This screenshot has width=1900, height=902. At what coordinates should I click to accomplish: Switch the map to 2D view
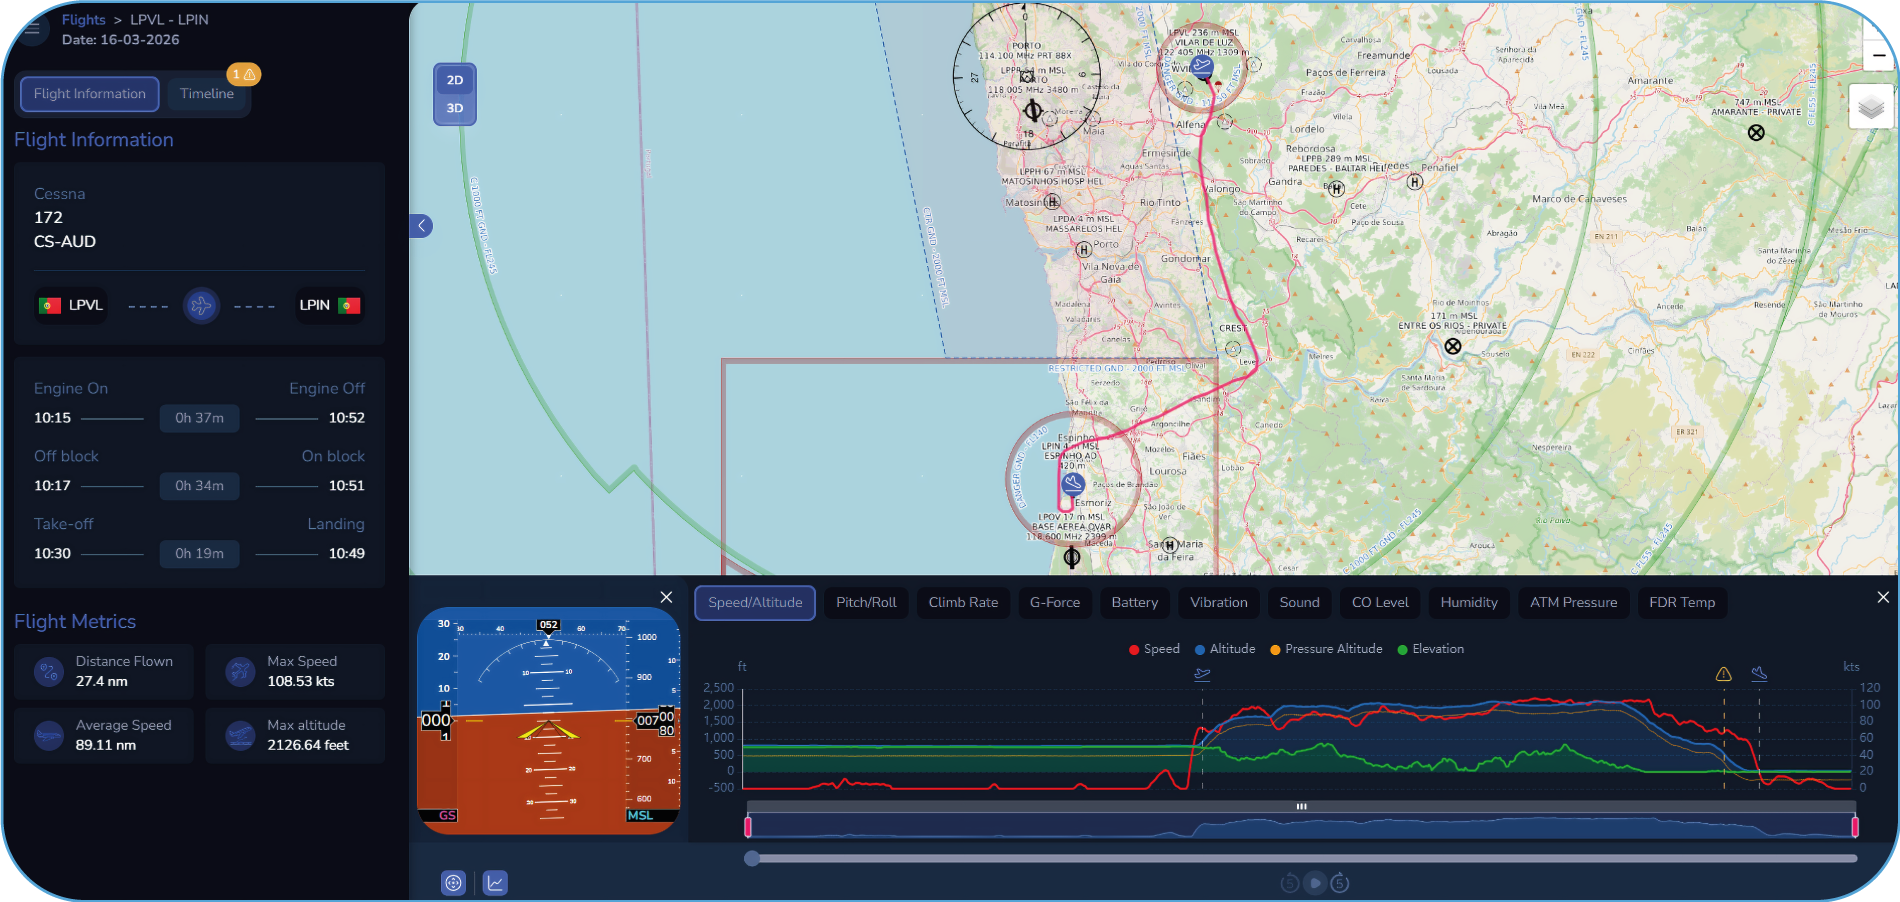pos(455,80)
